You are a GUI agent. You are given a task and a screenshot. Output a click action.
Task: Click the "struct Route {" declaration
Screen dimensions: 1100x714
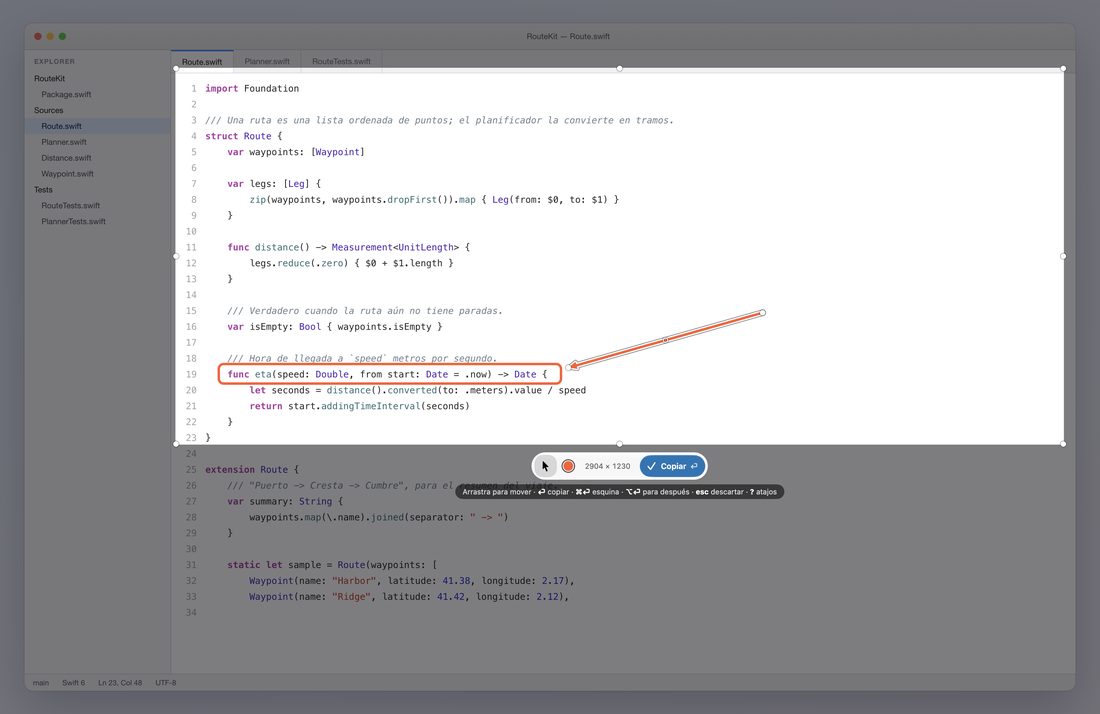[x=243, y=136]
